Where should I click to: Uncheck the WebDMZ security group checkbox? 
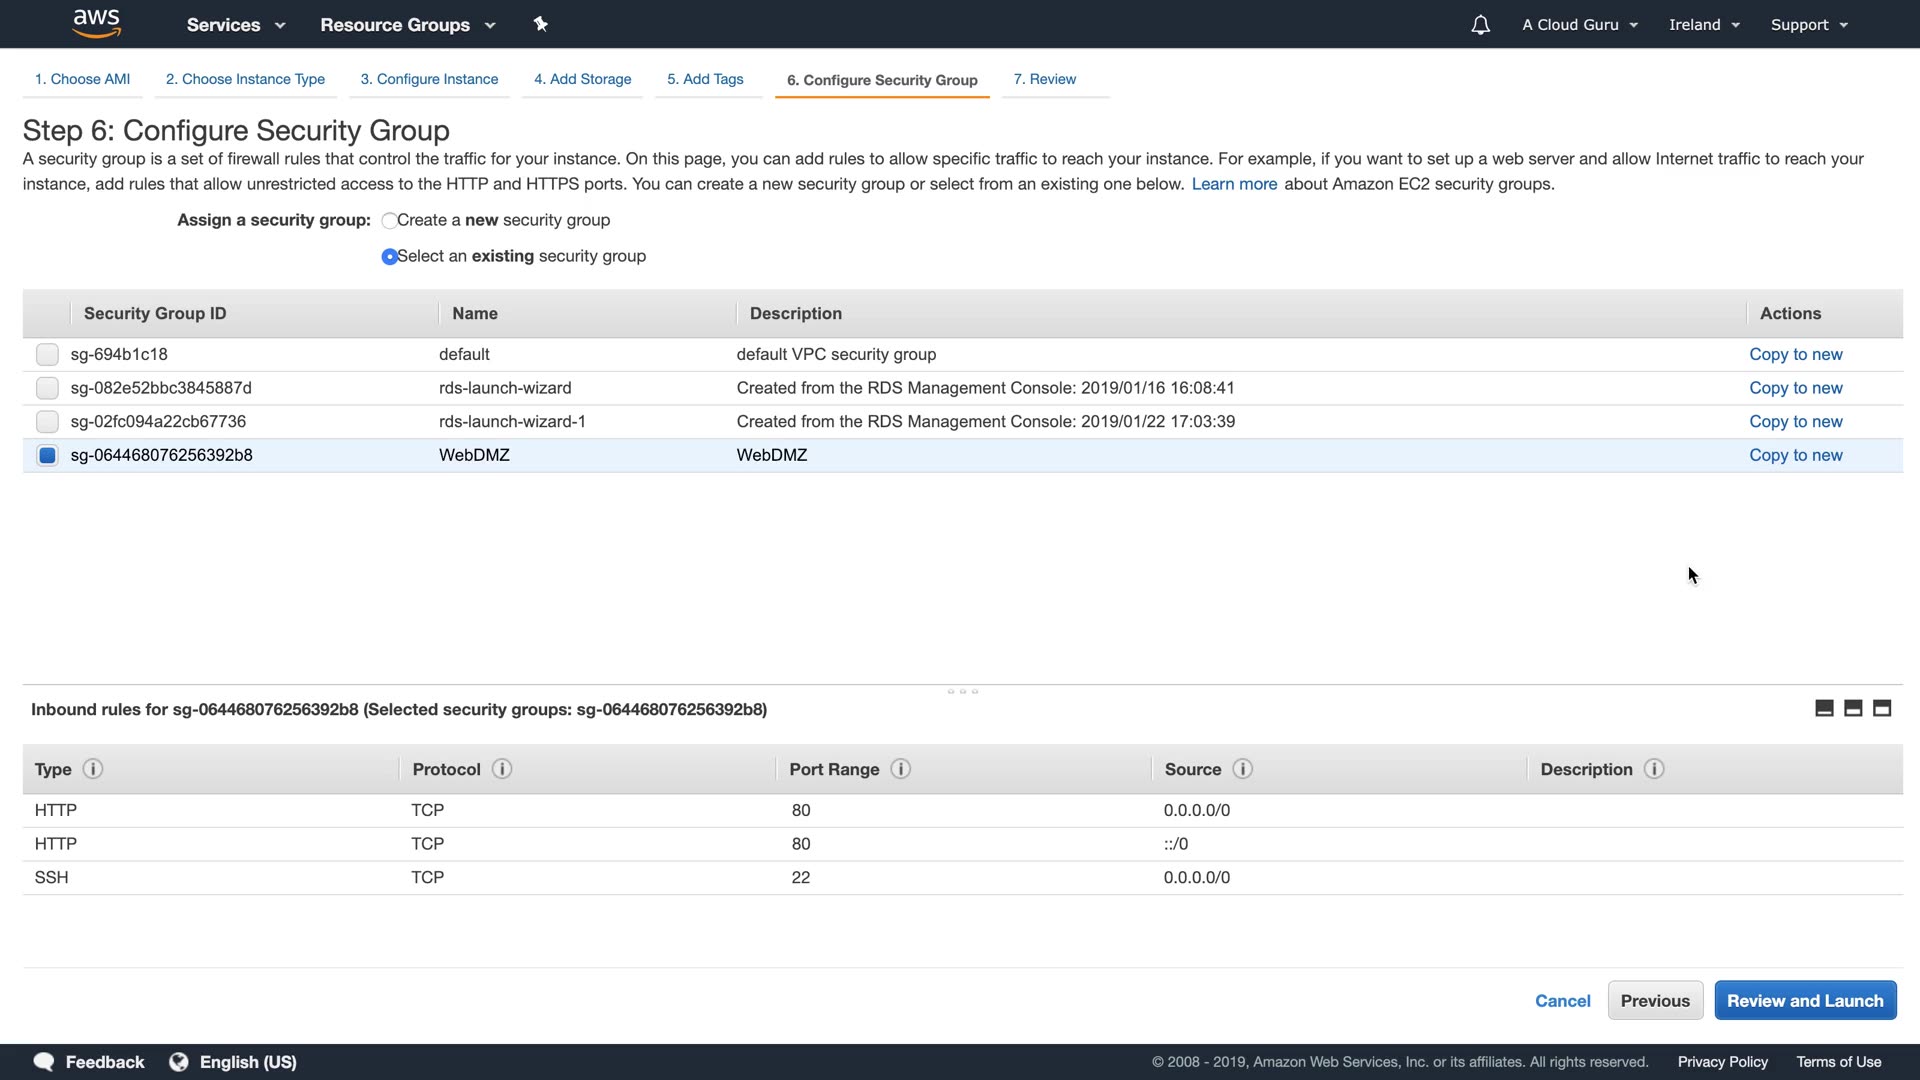pyautogui.click(x=47, y=456)
